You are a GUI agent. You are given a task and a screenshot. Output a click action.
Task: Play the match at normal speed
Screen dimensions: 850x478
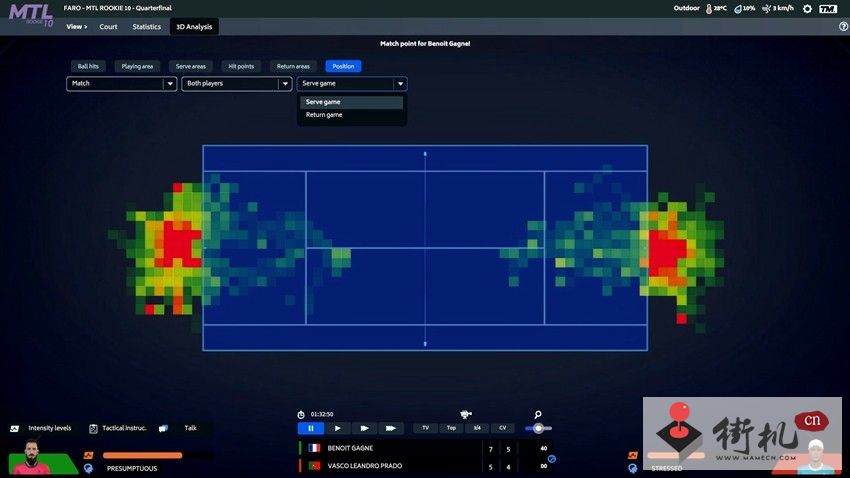[337, 428]
